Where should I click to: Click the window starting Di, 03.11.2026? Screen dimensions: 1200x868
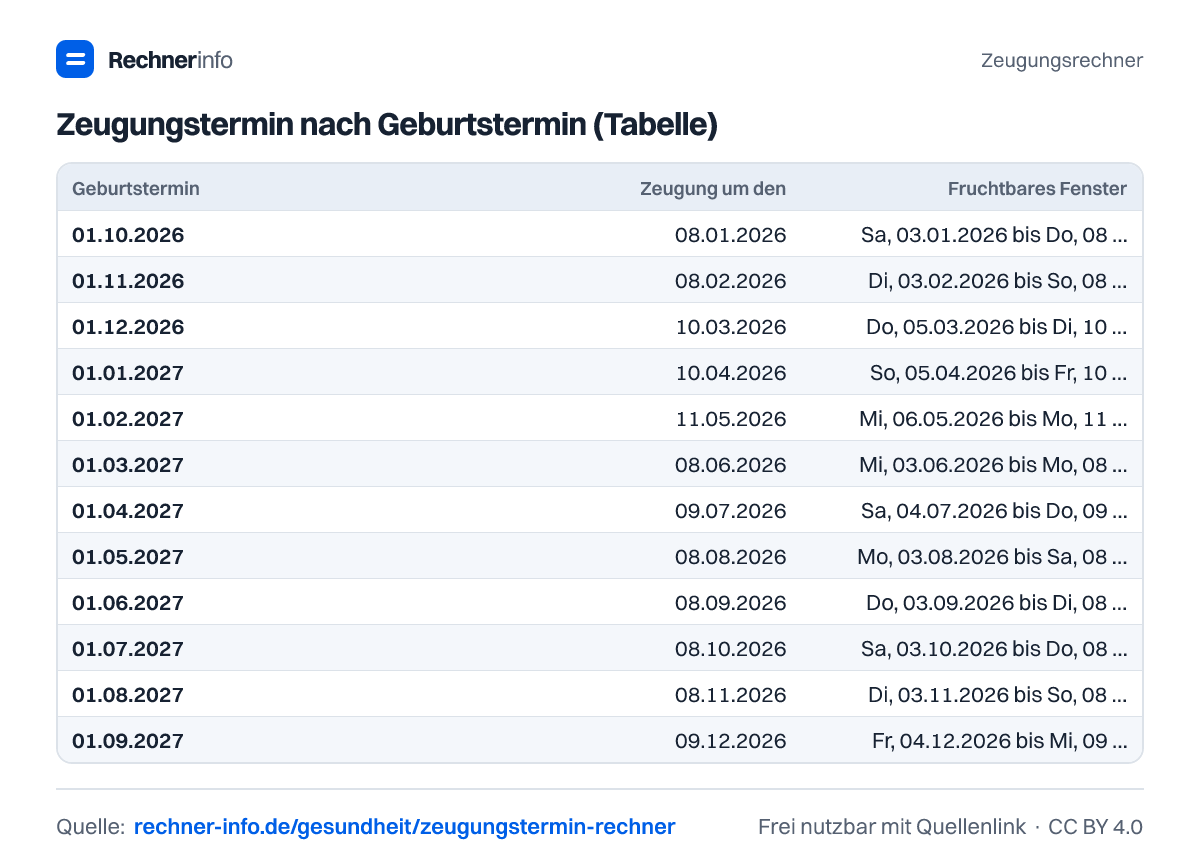coord(997,695)
